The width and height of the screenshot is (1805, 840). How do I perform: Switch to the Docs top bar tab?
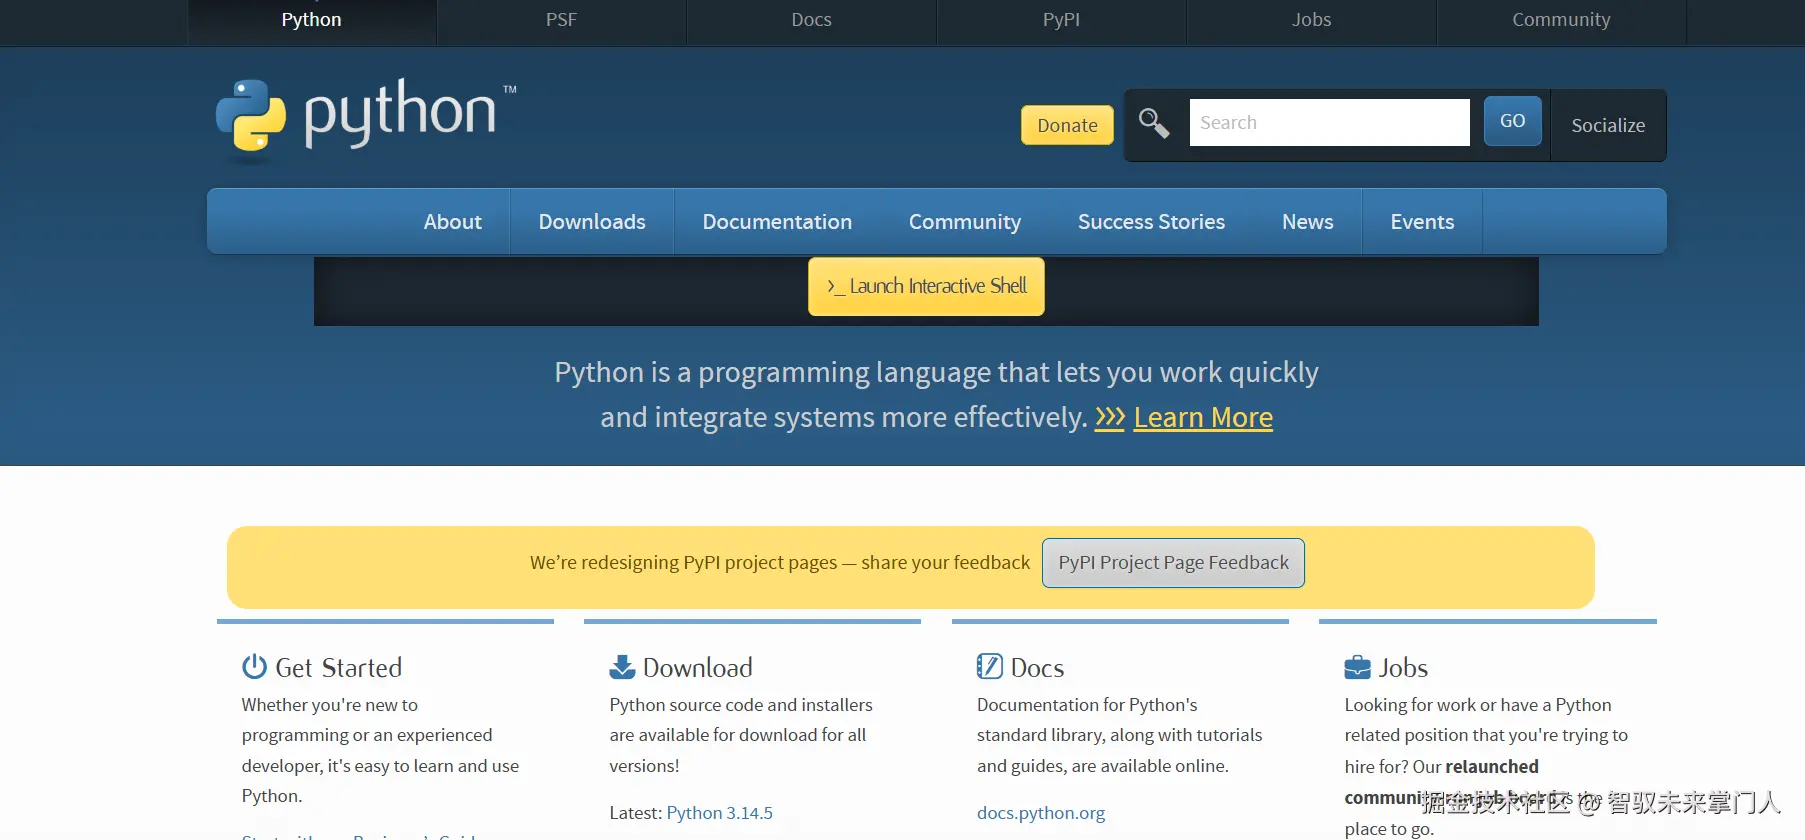[812, 21]
